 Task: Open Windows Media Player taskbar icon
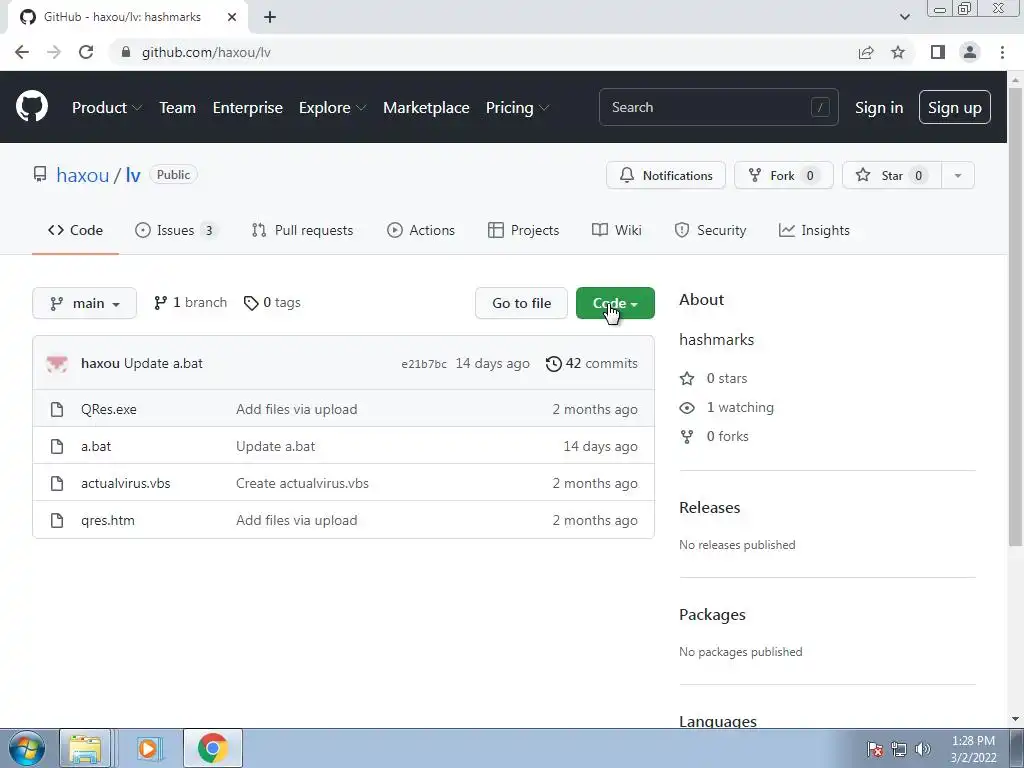[148, 748]
